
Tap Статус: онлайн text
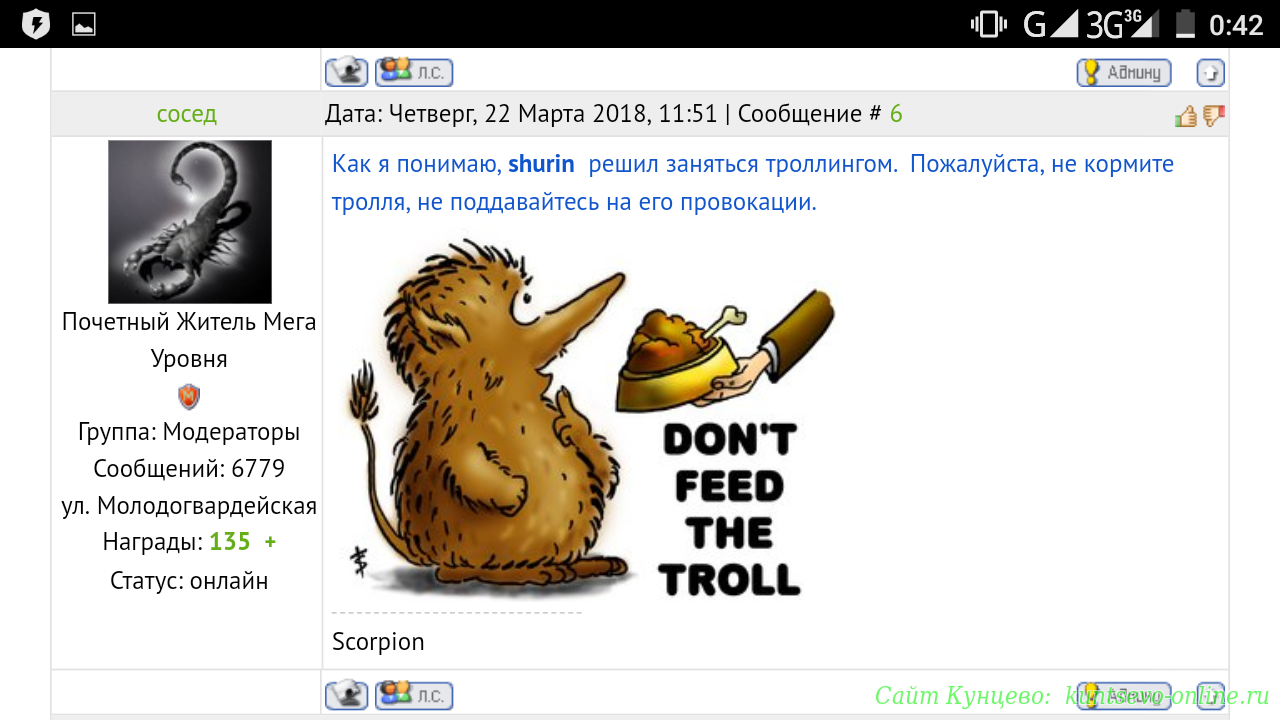(x=189, y=581)
